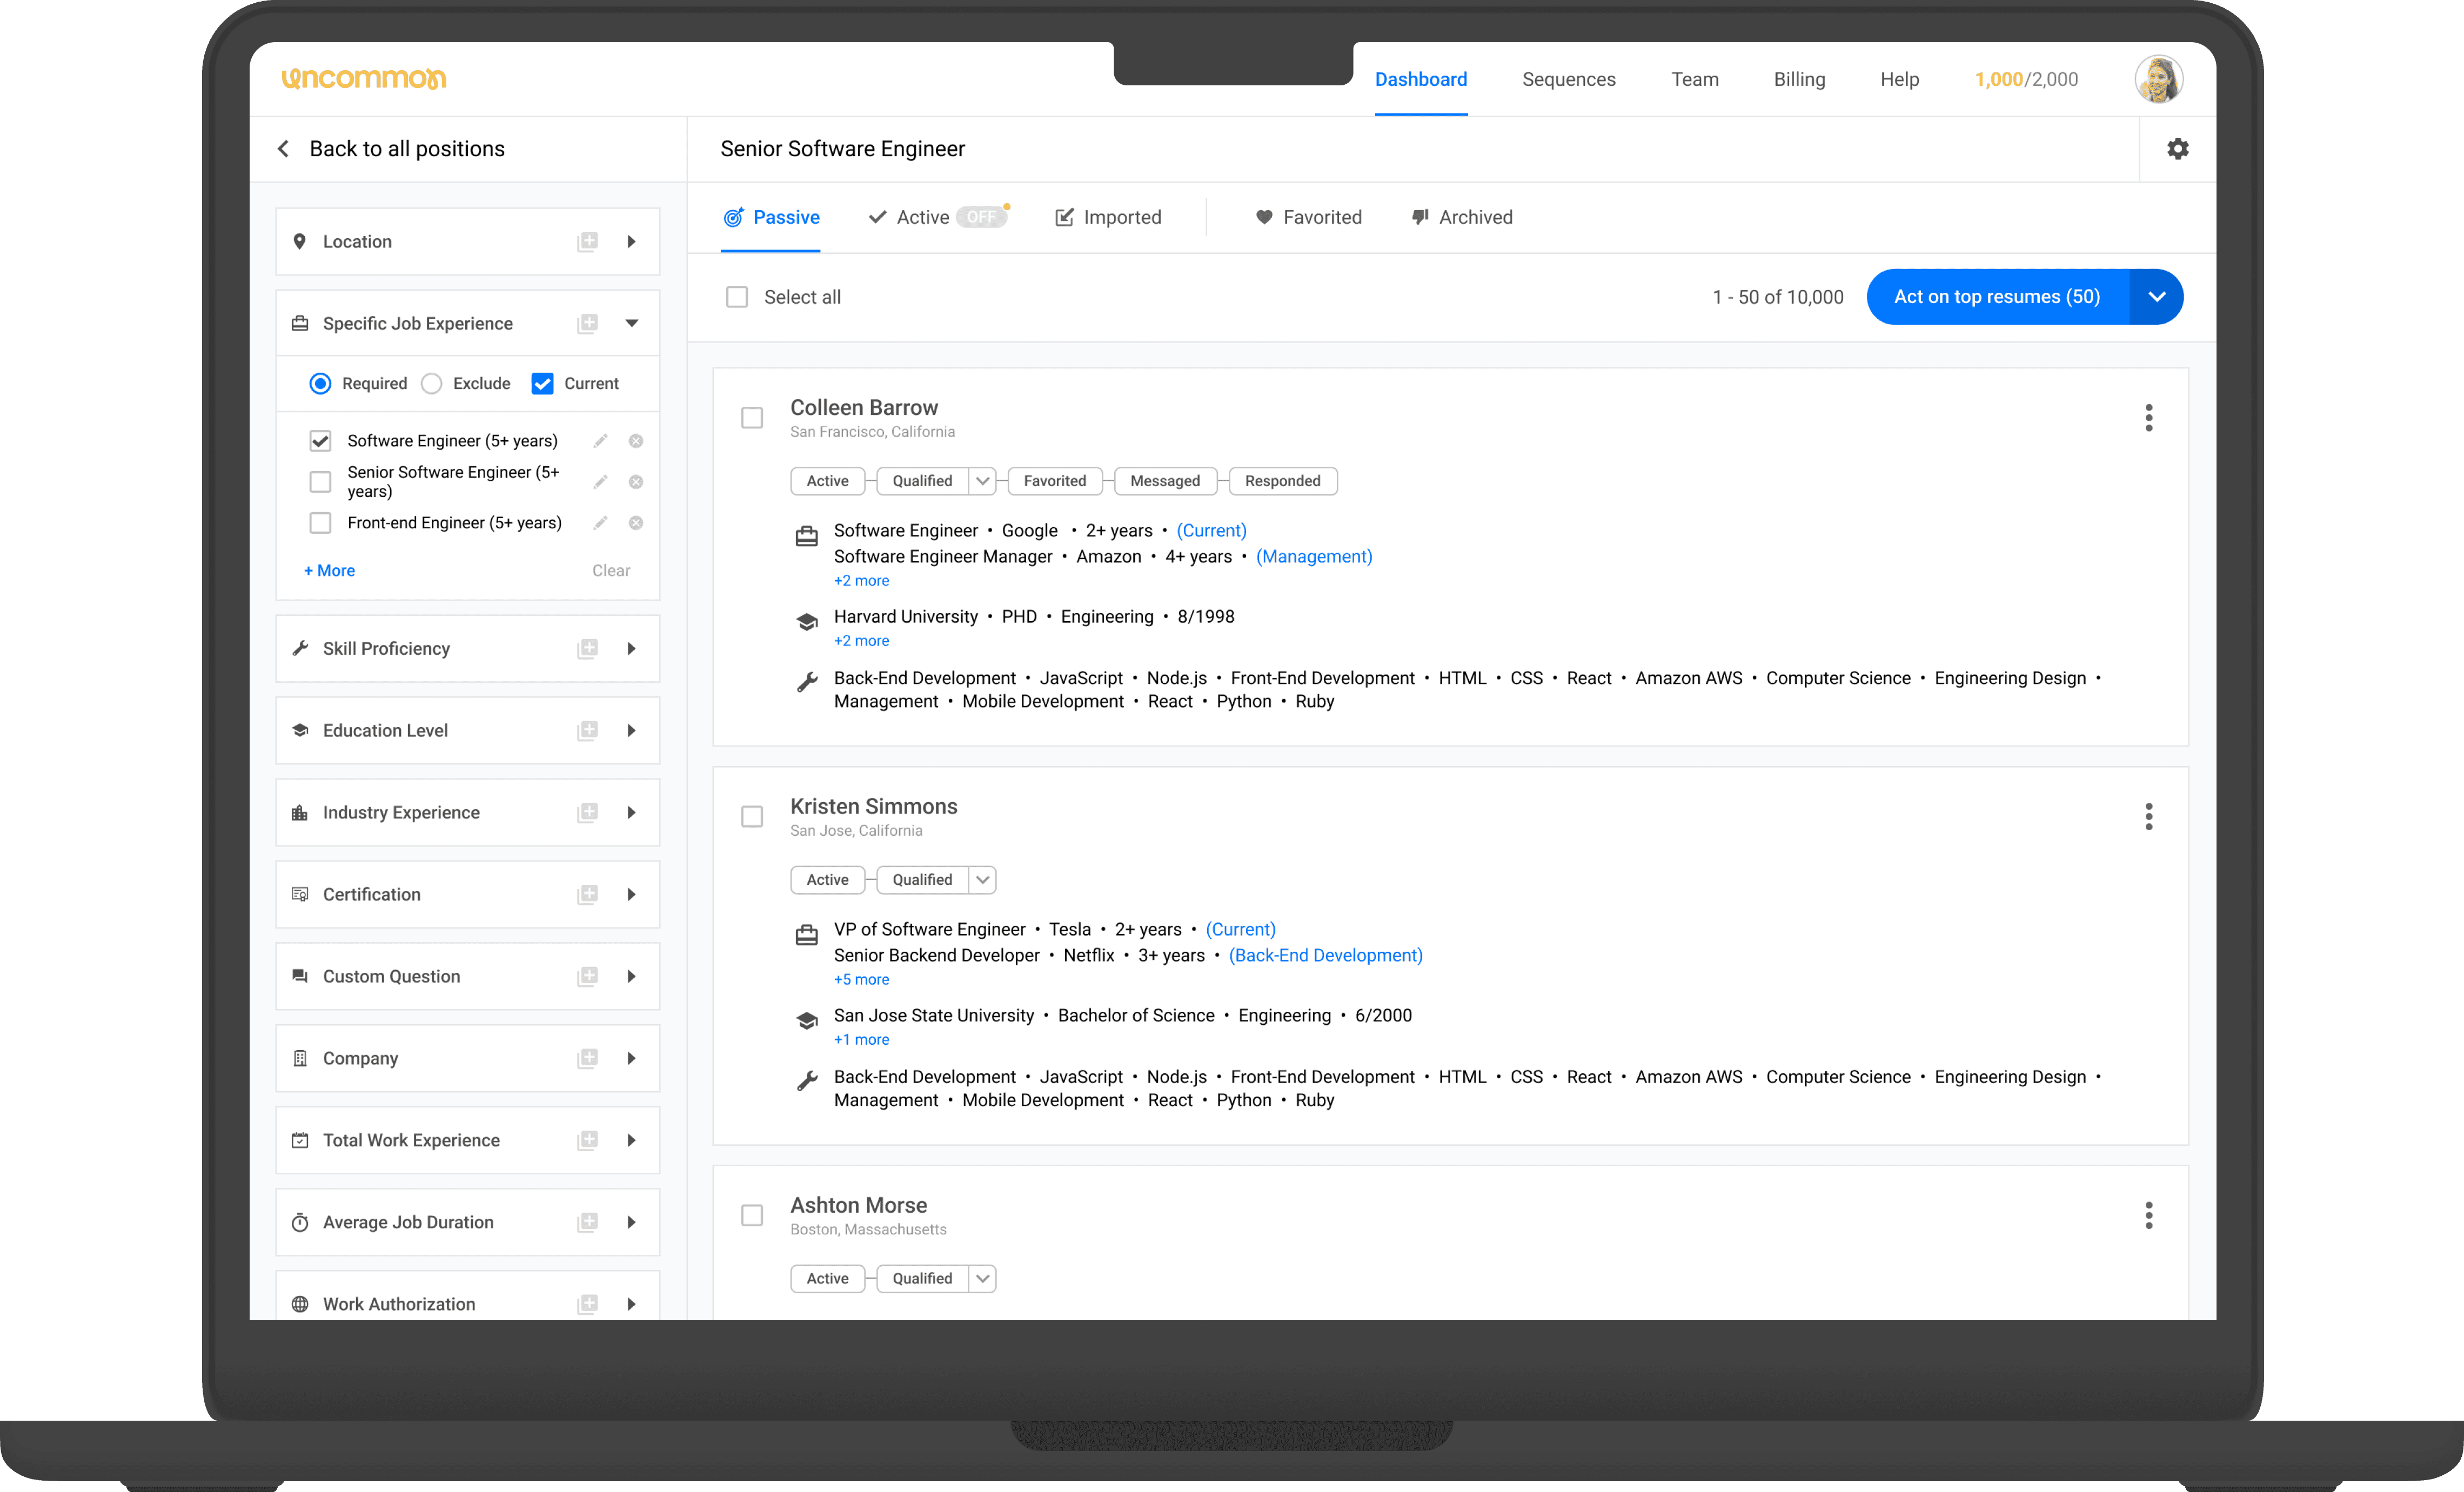Tick Senior Software Engineer experience checkbox
This screenshot has width=2464, height=1492.
[320, 482]
